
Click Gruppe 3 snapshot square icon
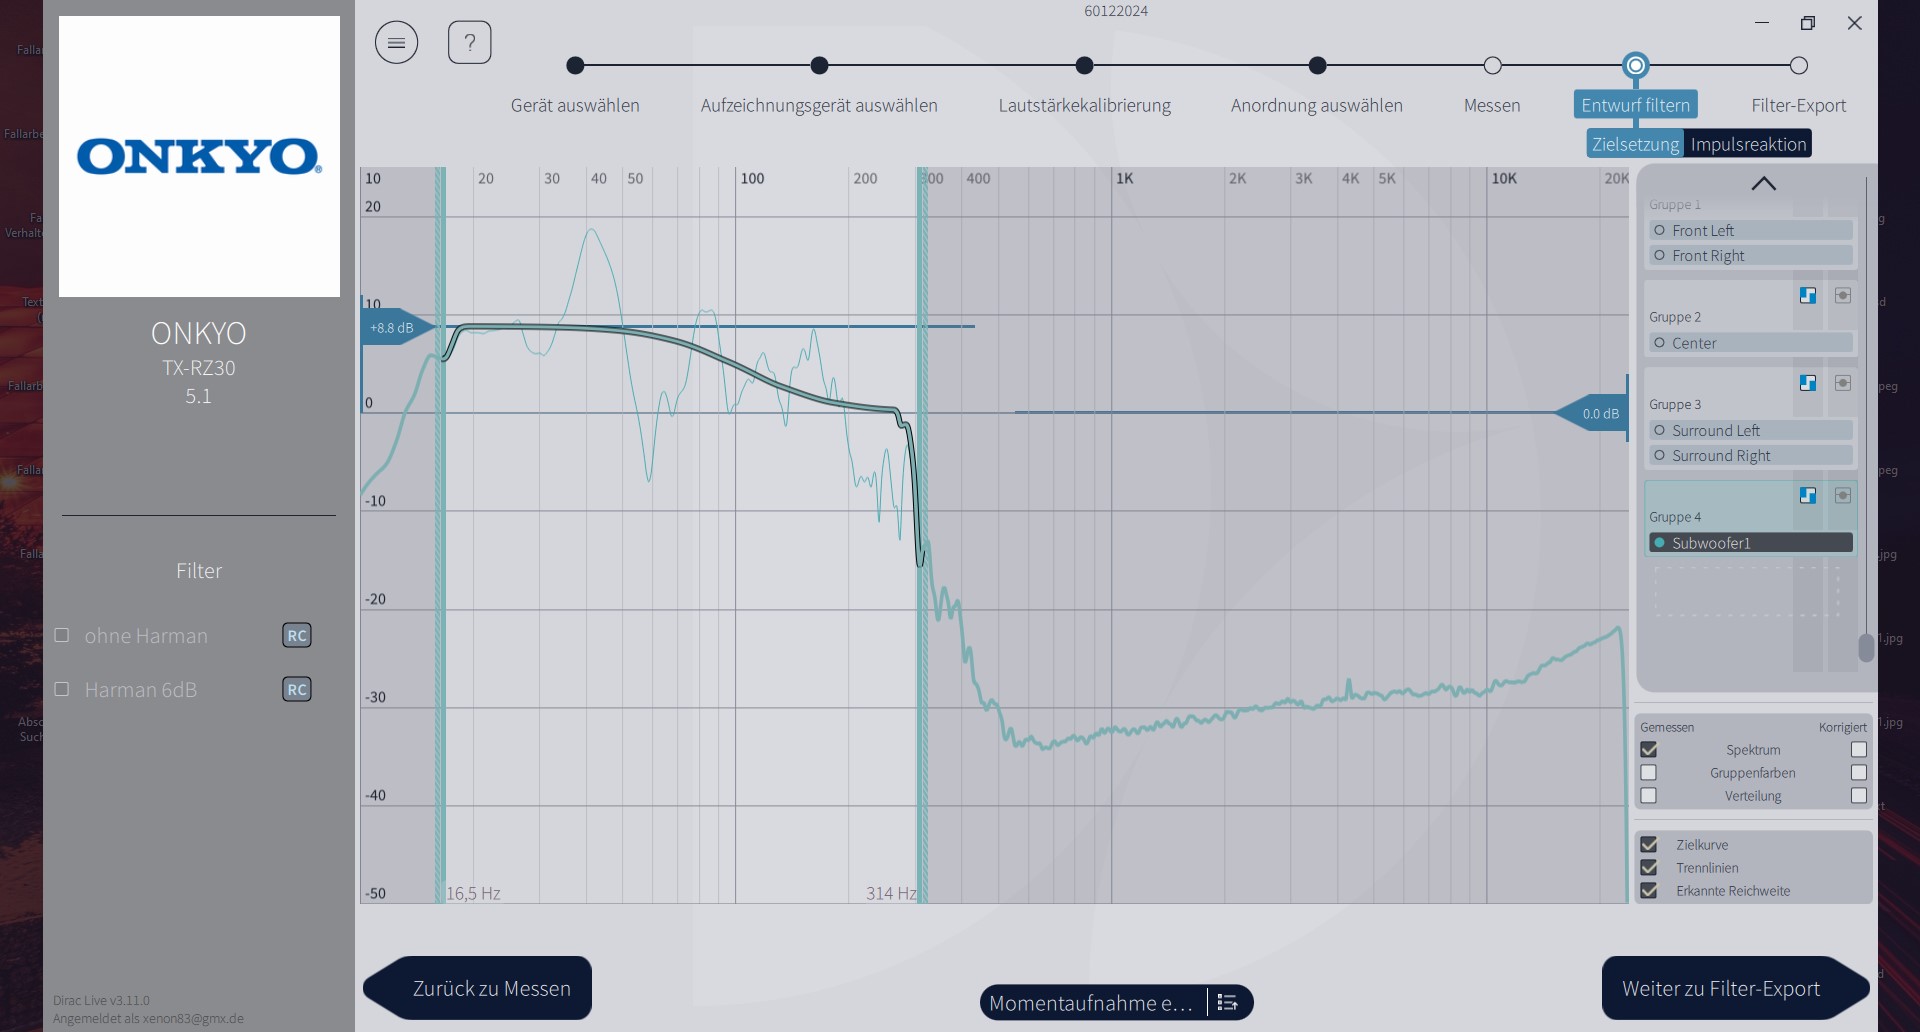(x=1843, y=383)
